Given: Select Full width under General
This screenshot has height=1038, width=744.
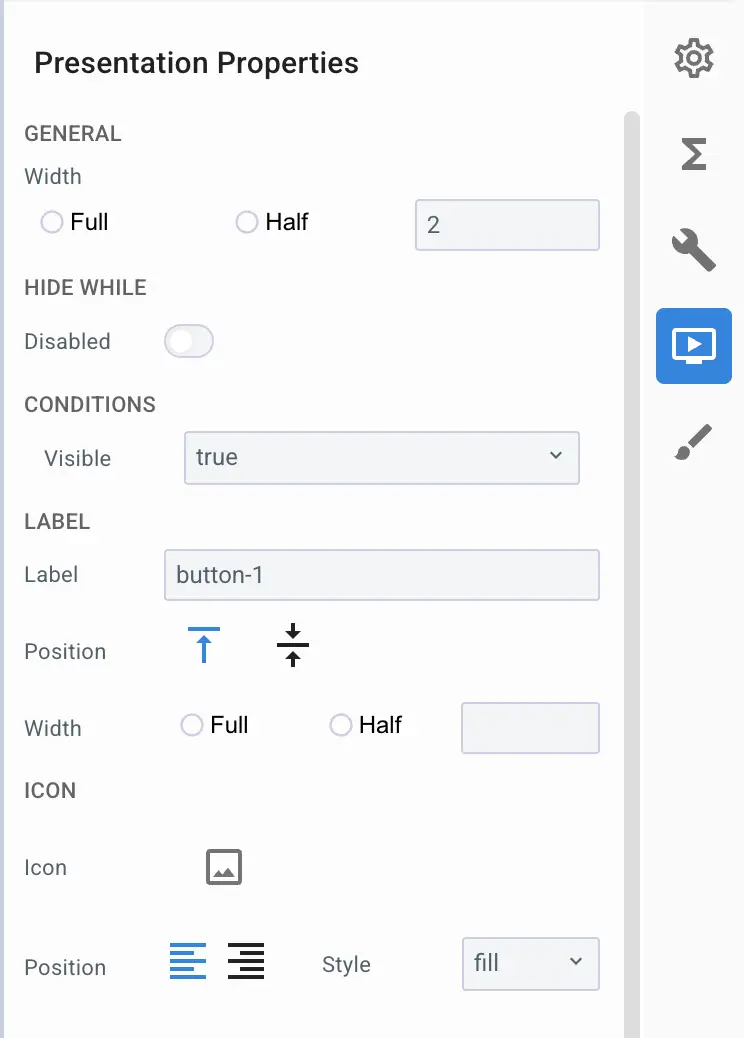Looking at the screenshot, I should pyautogui.click(x=51, y=222).
